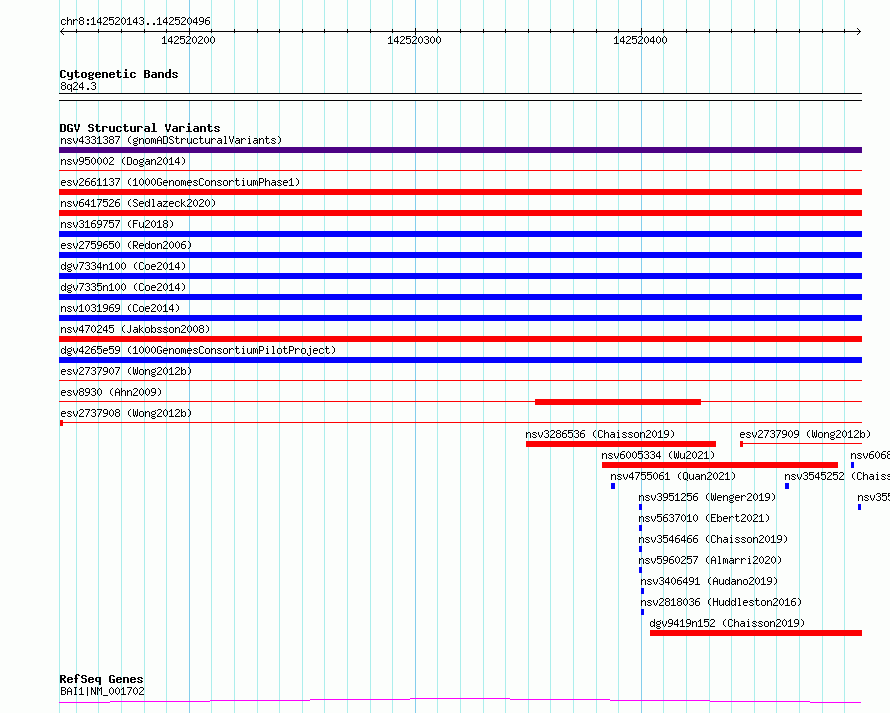890x713 pixels.
Task: Open the nsv950002 (Dogan2014) label
Action: click(123, 161)
